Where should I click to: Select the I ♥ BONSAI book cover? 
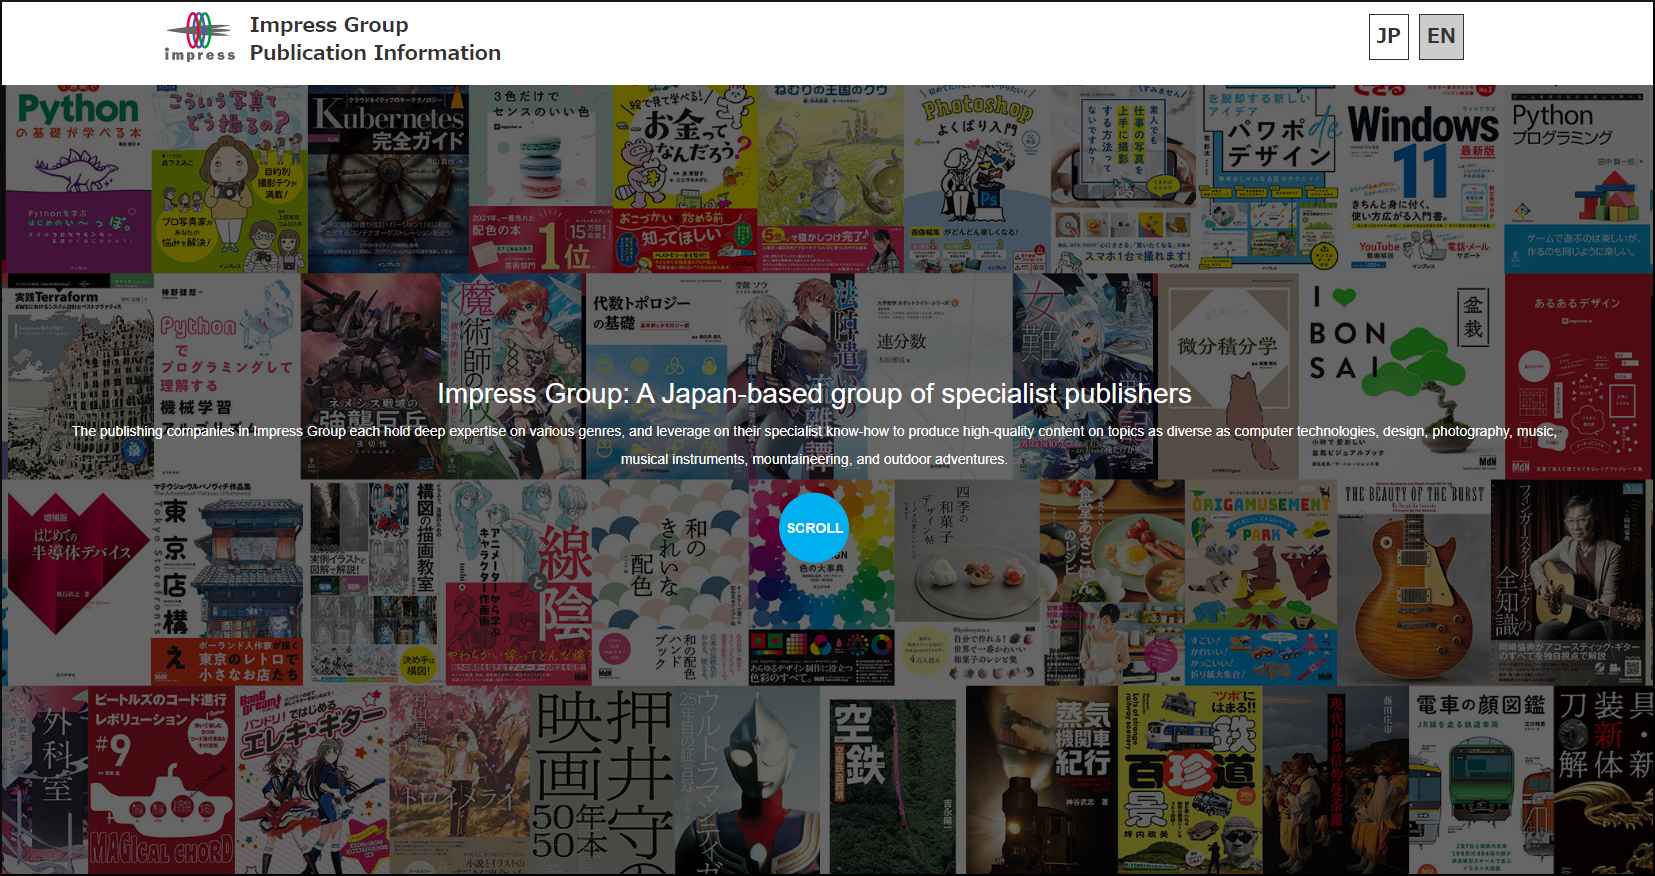coord(1400,377)
